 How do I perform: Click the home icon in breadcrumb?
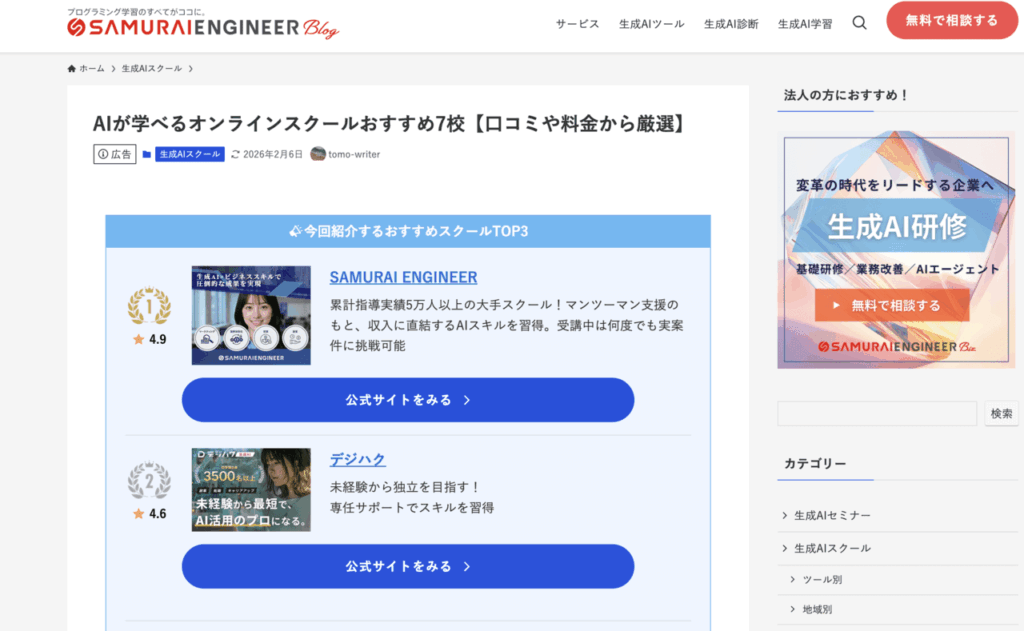coord(72,69)
